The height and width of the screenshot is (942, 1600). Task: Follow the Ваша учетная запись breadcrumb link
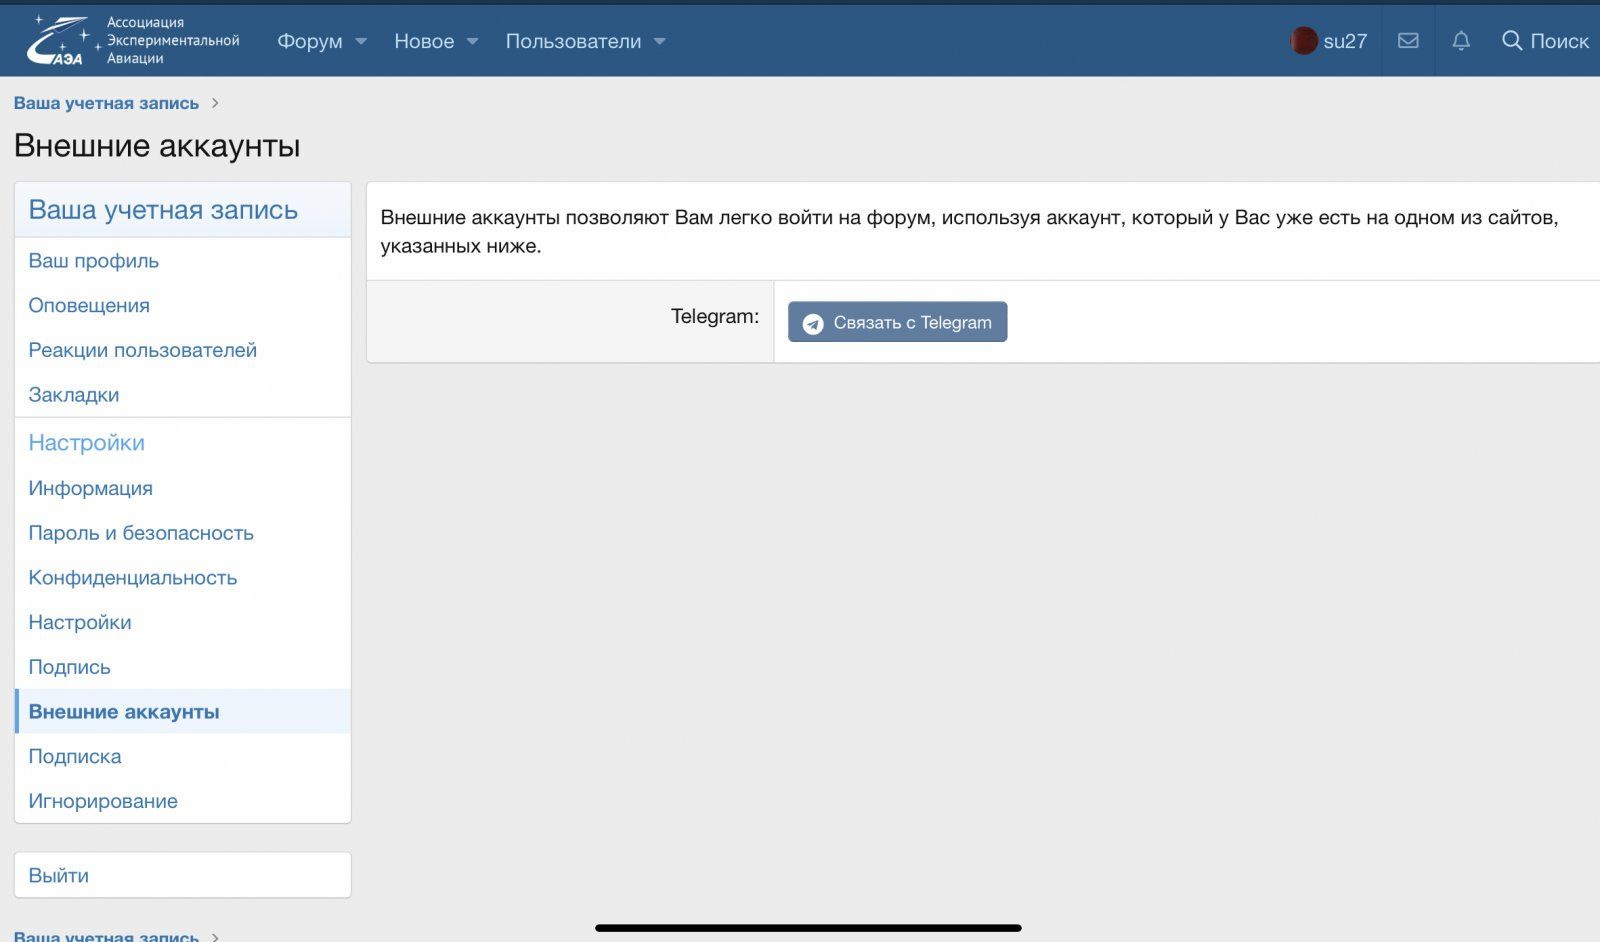(106, 103)
